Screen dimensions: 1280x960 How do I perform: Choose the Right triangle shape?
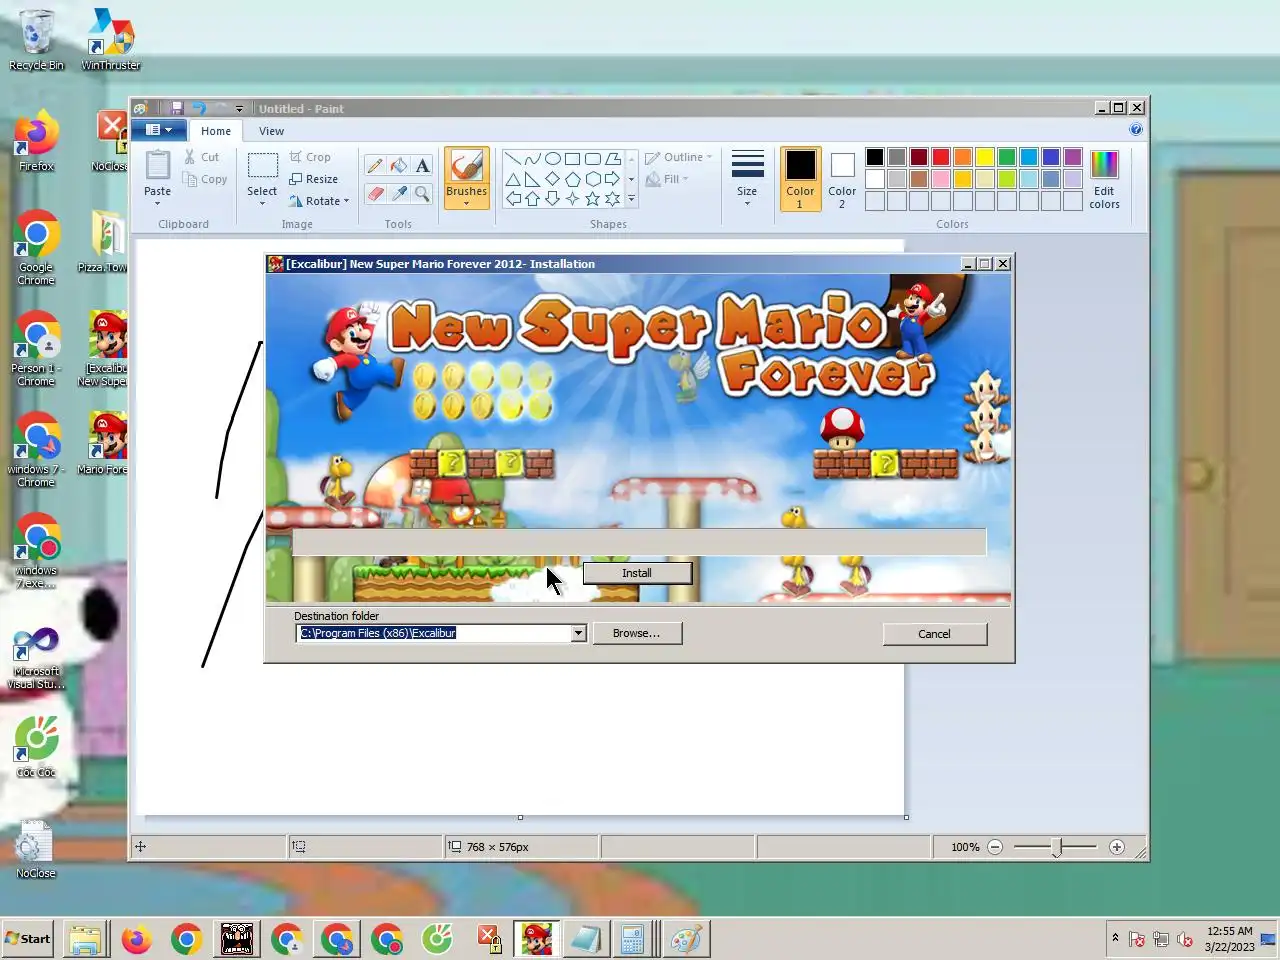point(532,179)
